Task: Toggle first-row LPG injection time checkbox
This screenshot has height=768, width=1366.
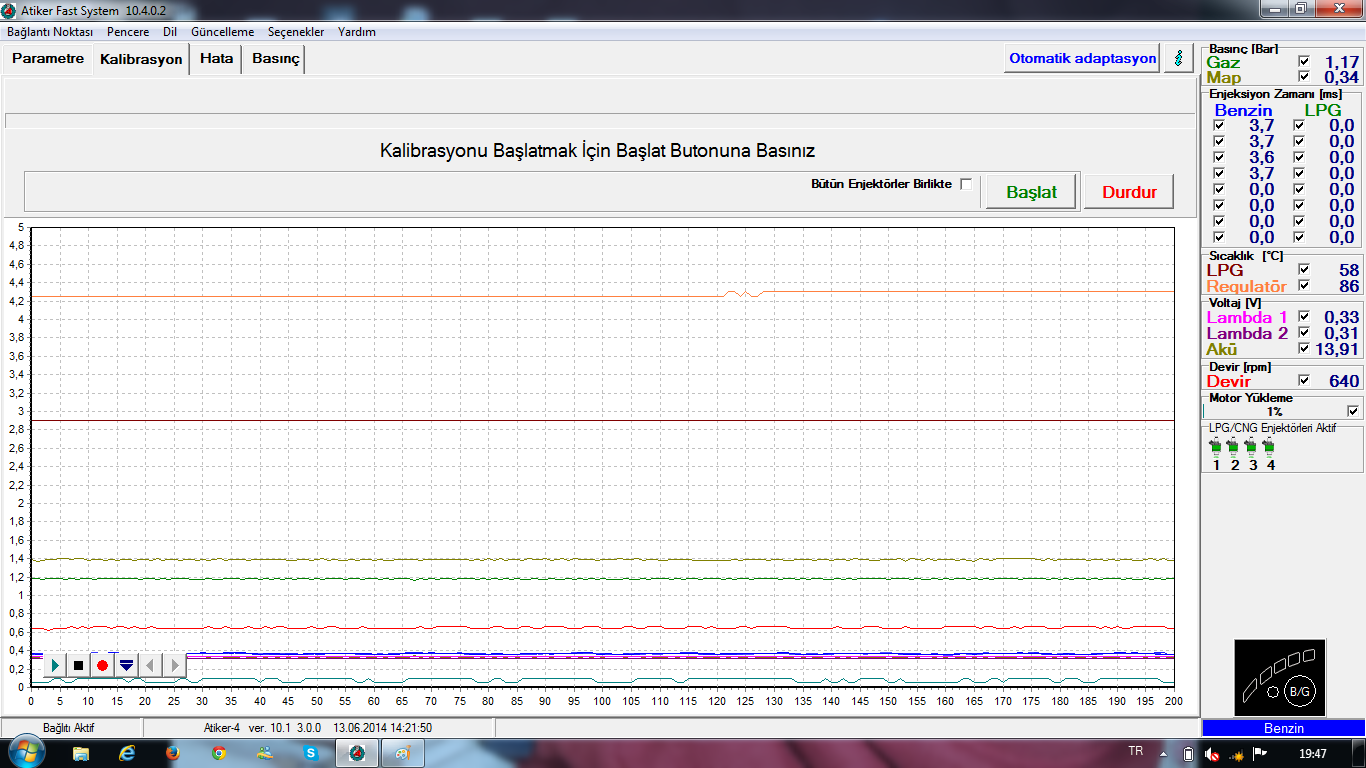Action: [x=1298, y=126]
